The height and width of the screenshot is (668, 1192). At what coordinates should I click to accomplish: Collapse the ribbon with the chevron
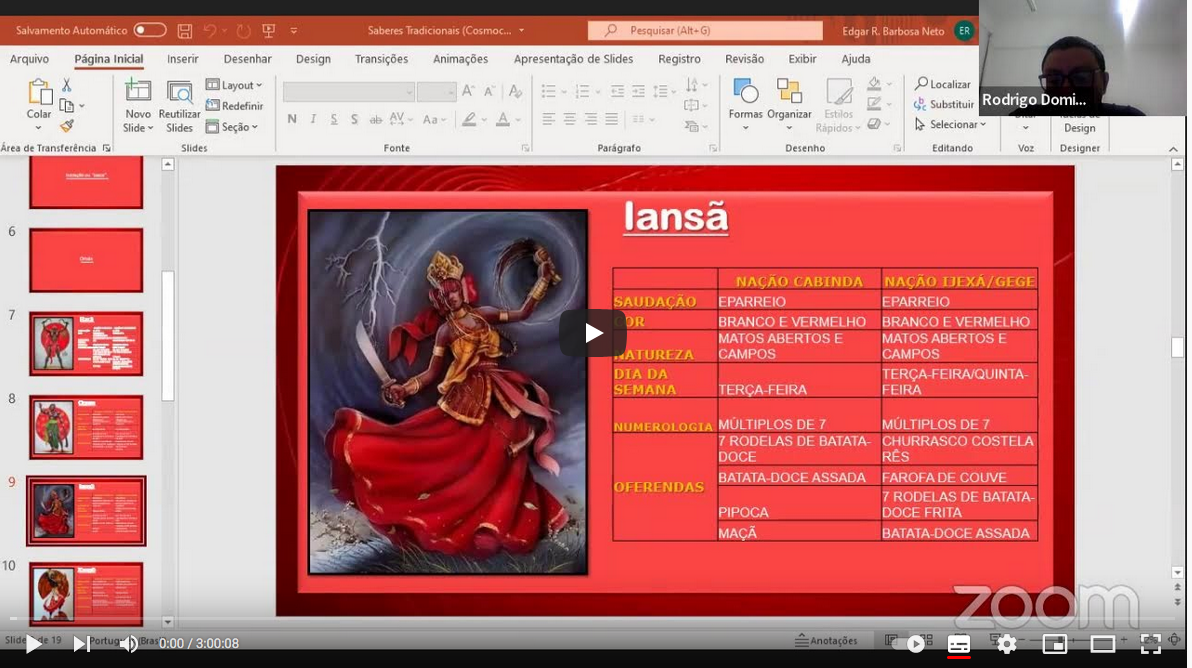[x=1173, y=149]
